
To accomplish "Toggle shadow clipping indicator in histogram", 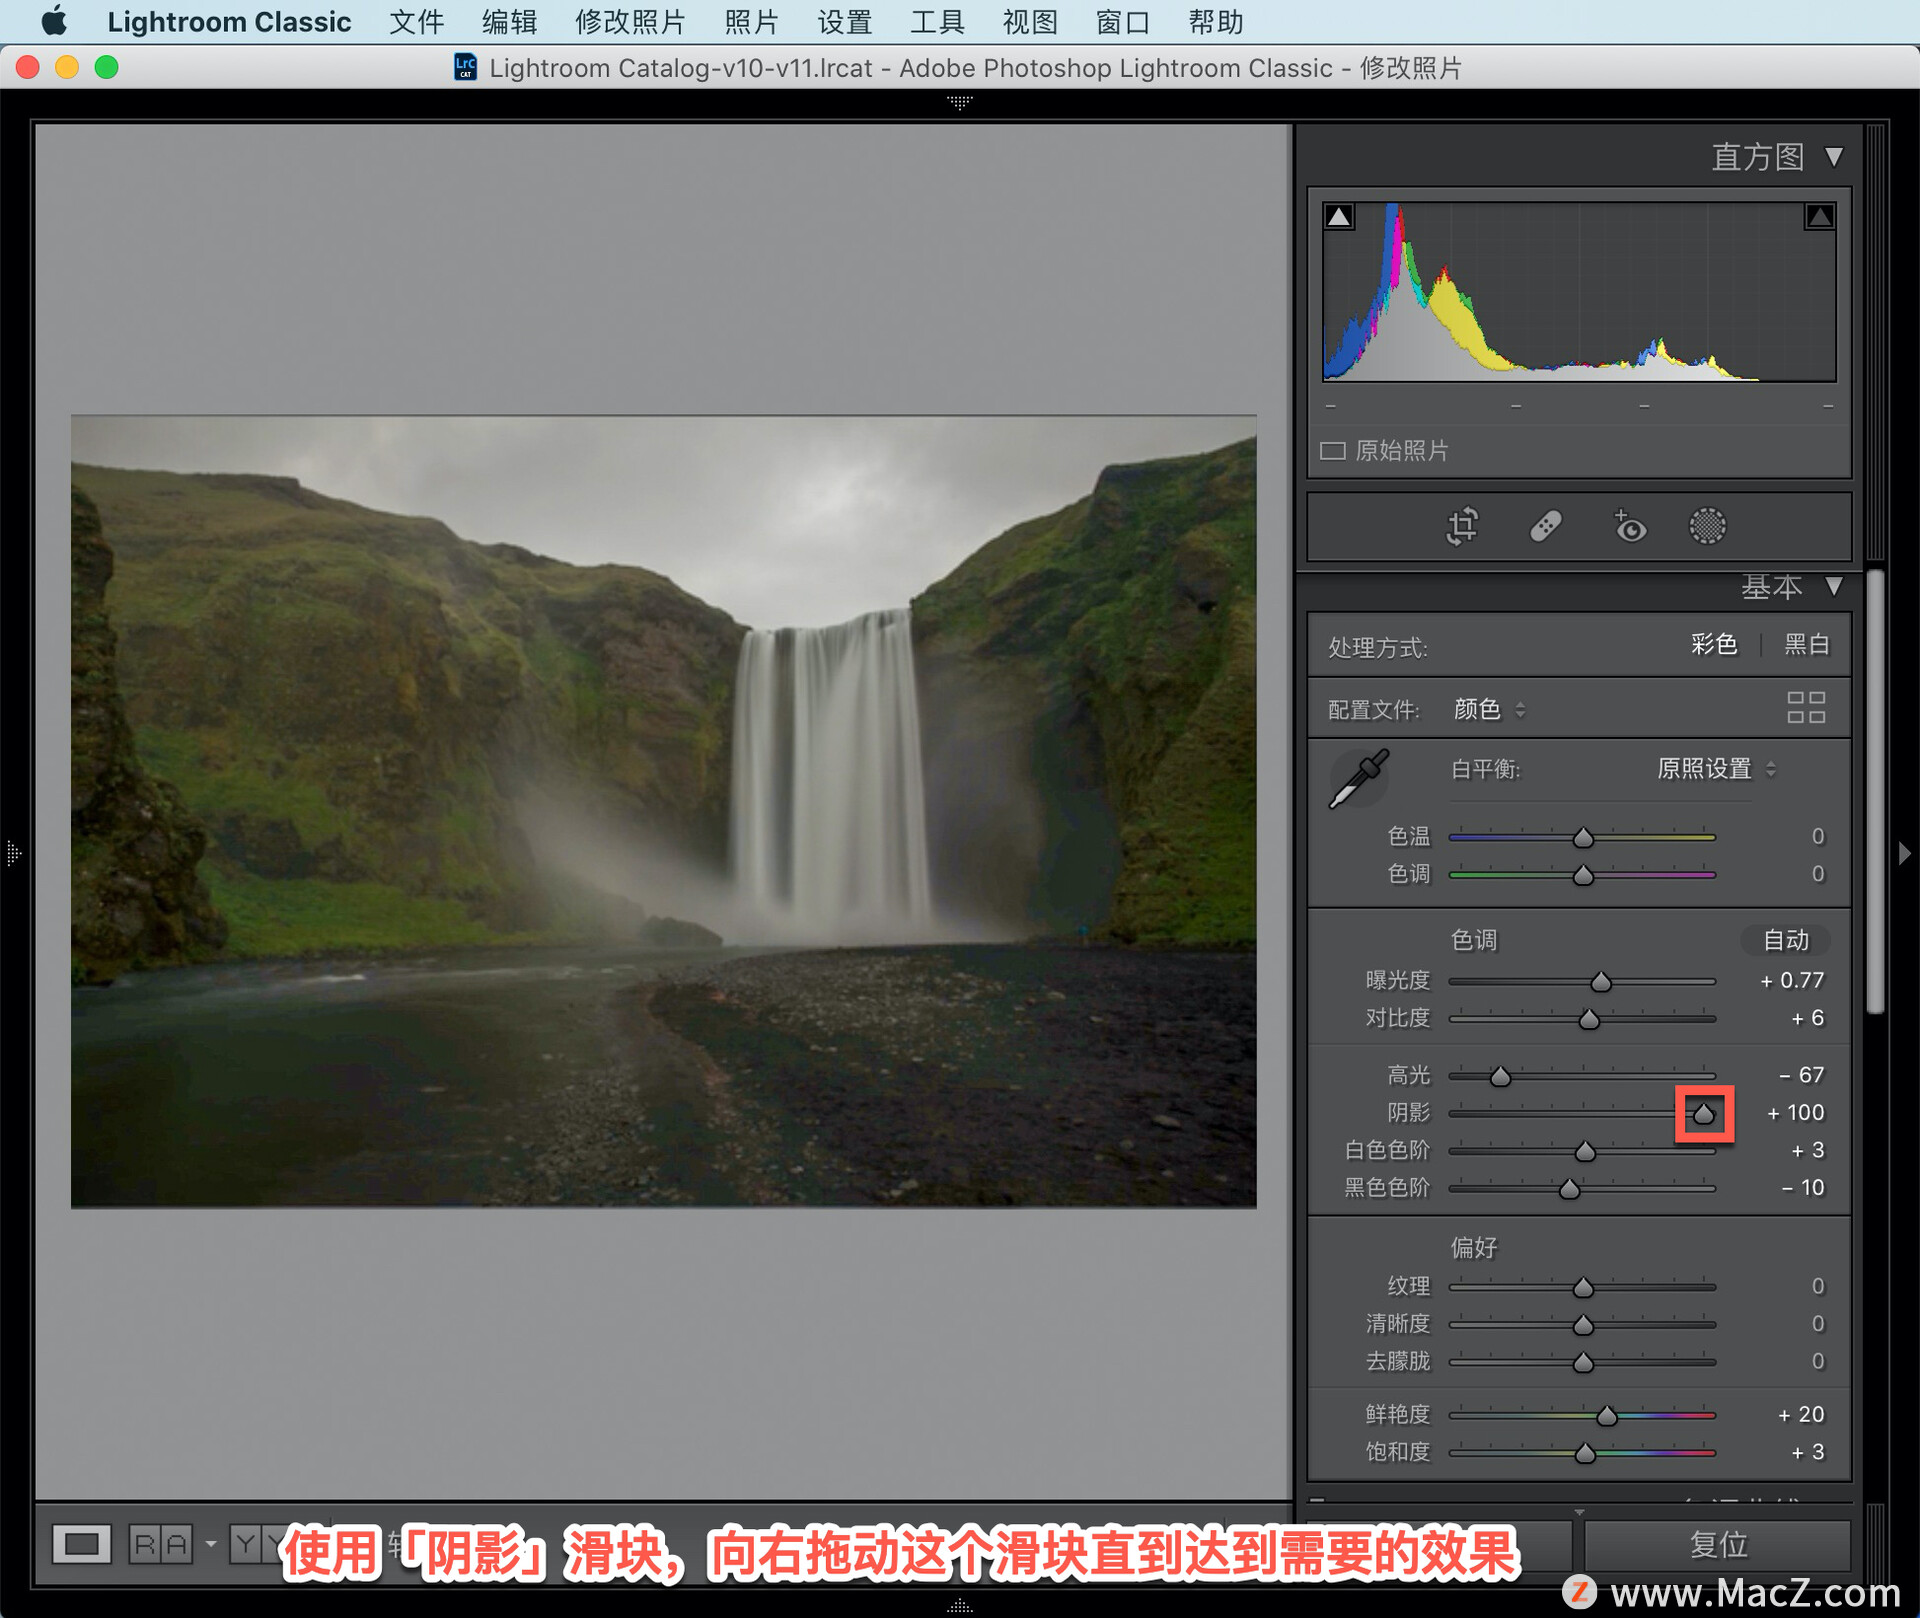I will [1339, 216].
